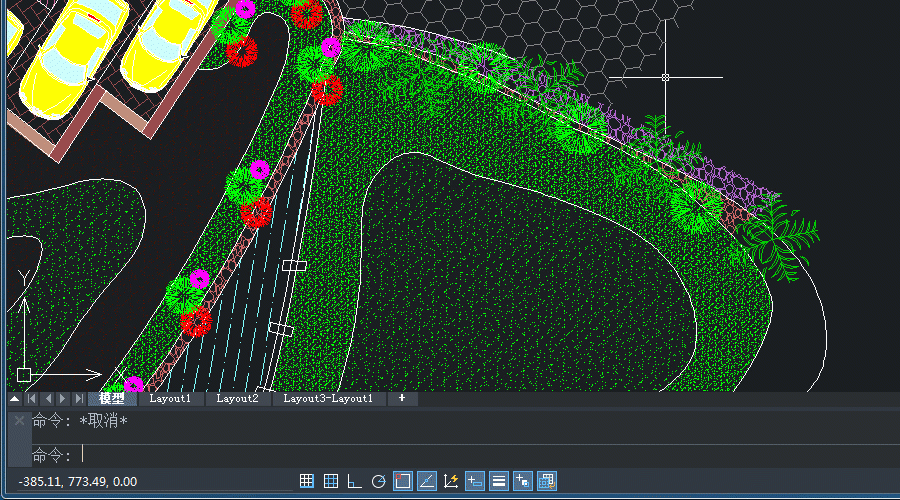Toggle grid display in status bar

pos(331,481)
